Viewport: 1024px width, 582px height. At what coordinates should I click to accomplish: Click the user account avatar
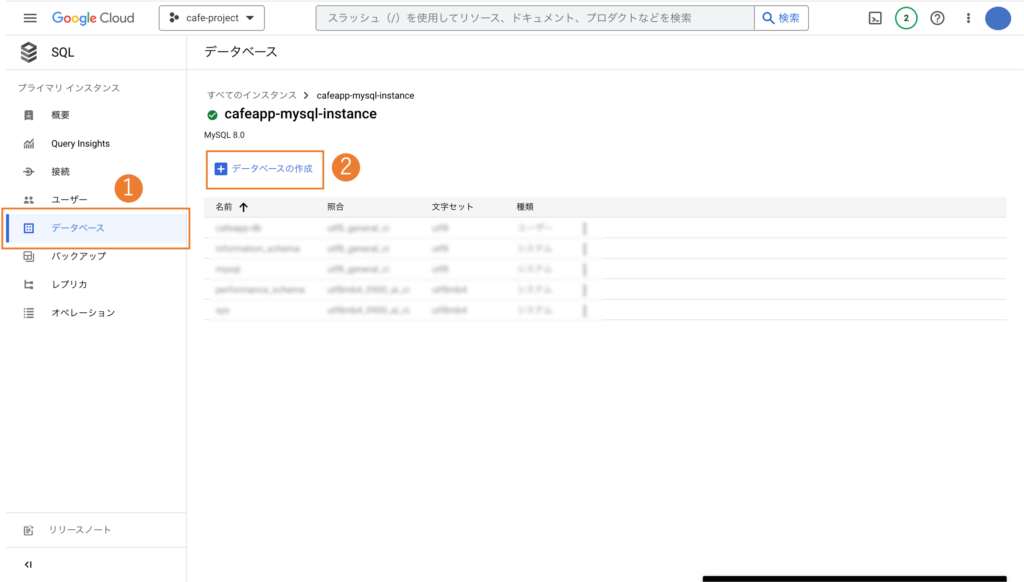pyautogui.click(x=998, y=18)
